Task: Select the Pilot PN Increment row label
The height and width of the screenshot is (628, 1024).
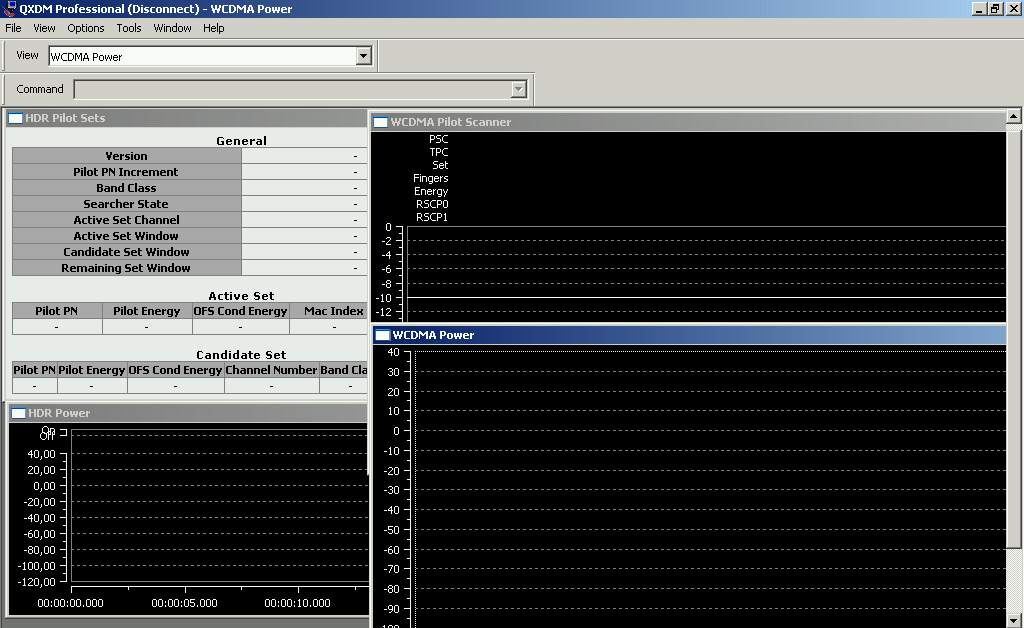Action: pos(127,172)
